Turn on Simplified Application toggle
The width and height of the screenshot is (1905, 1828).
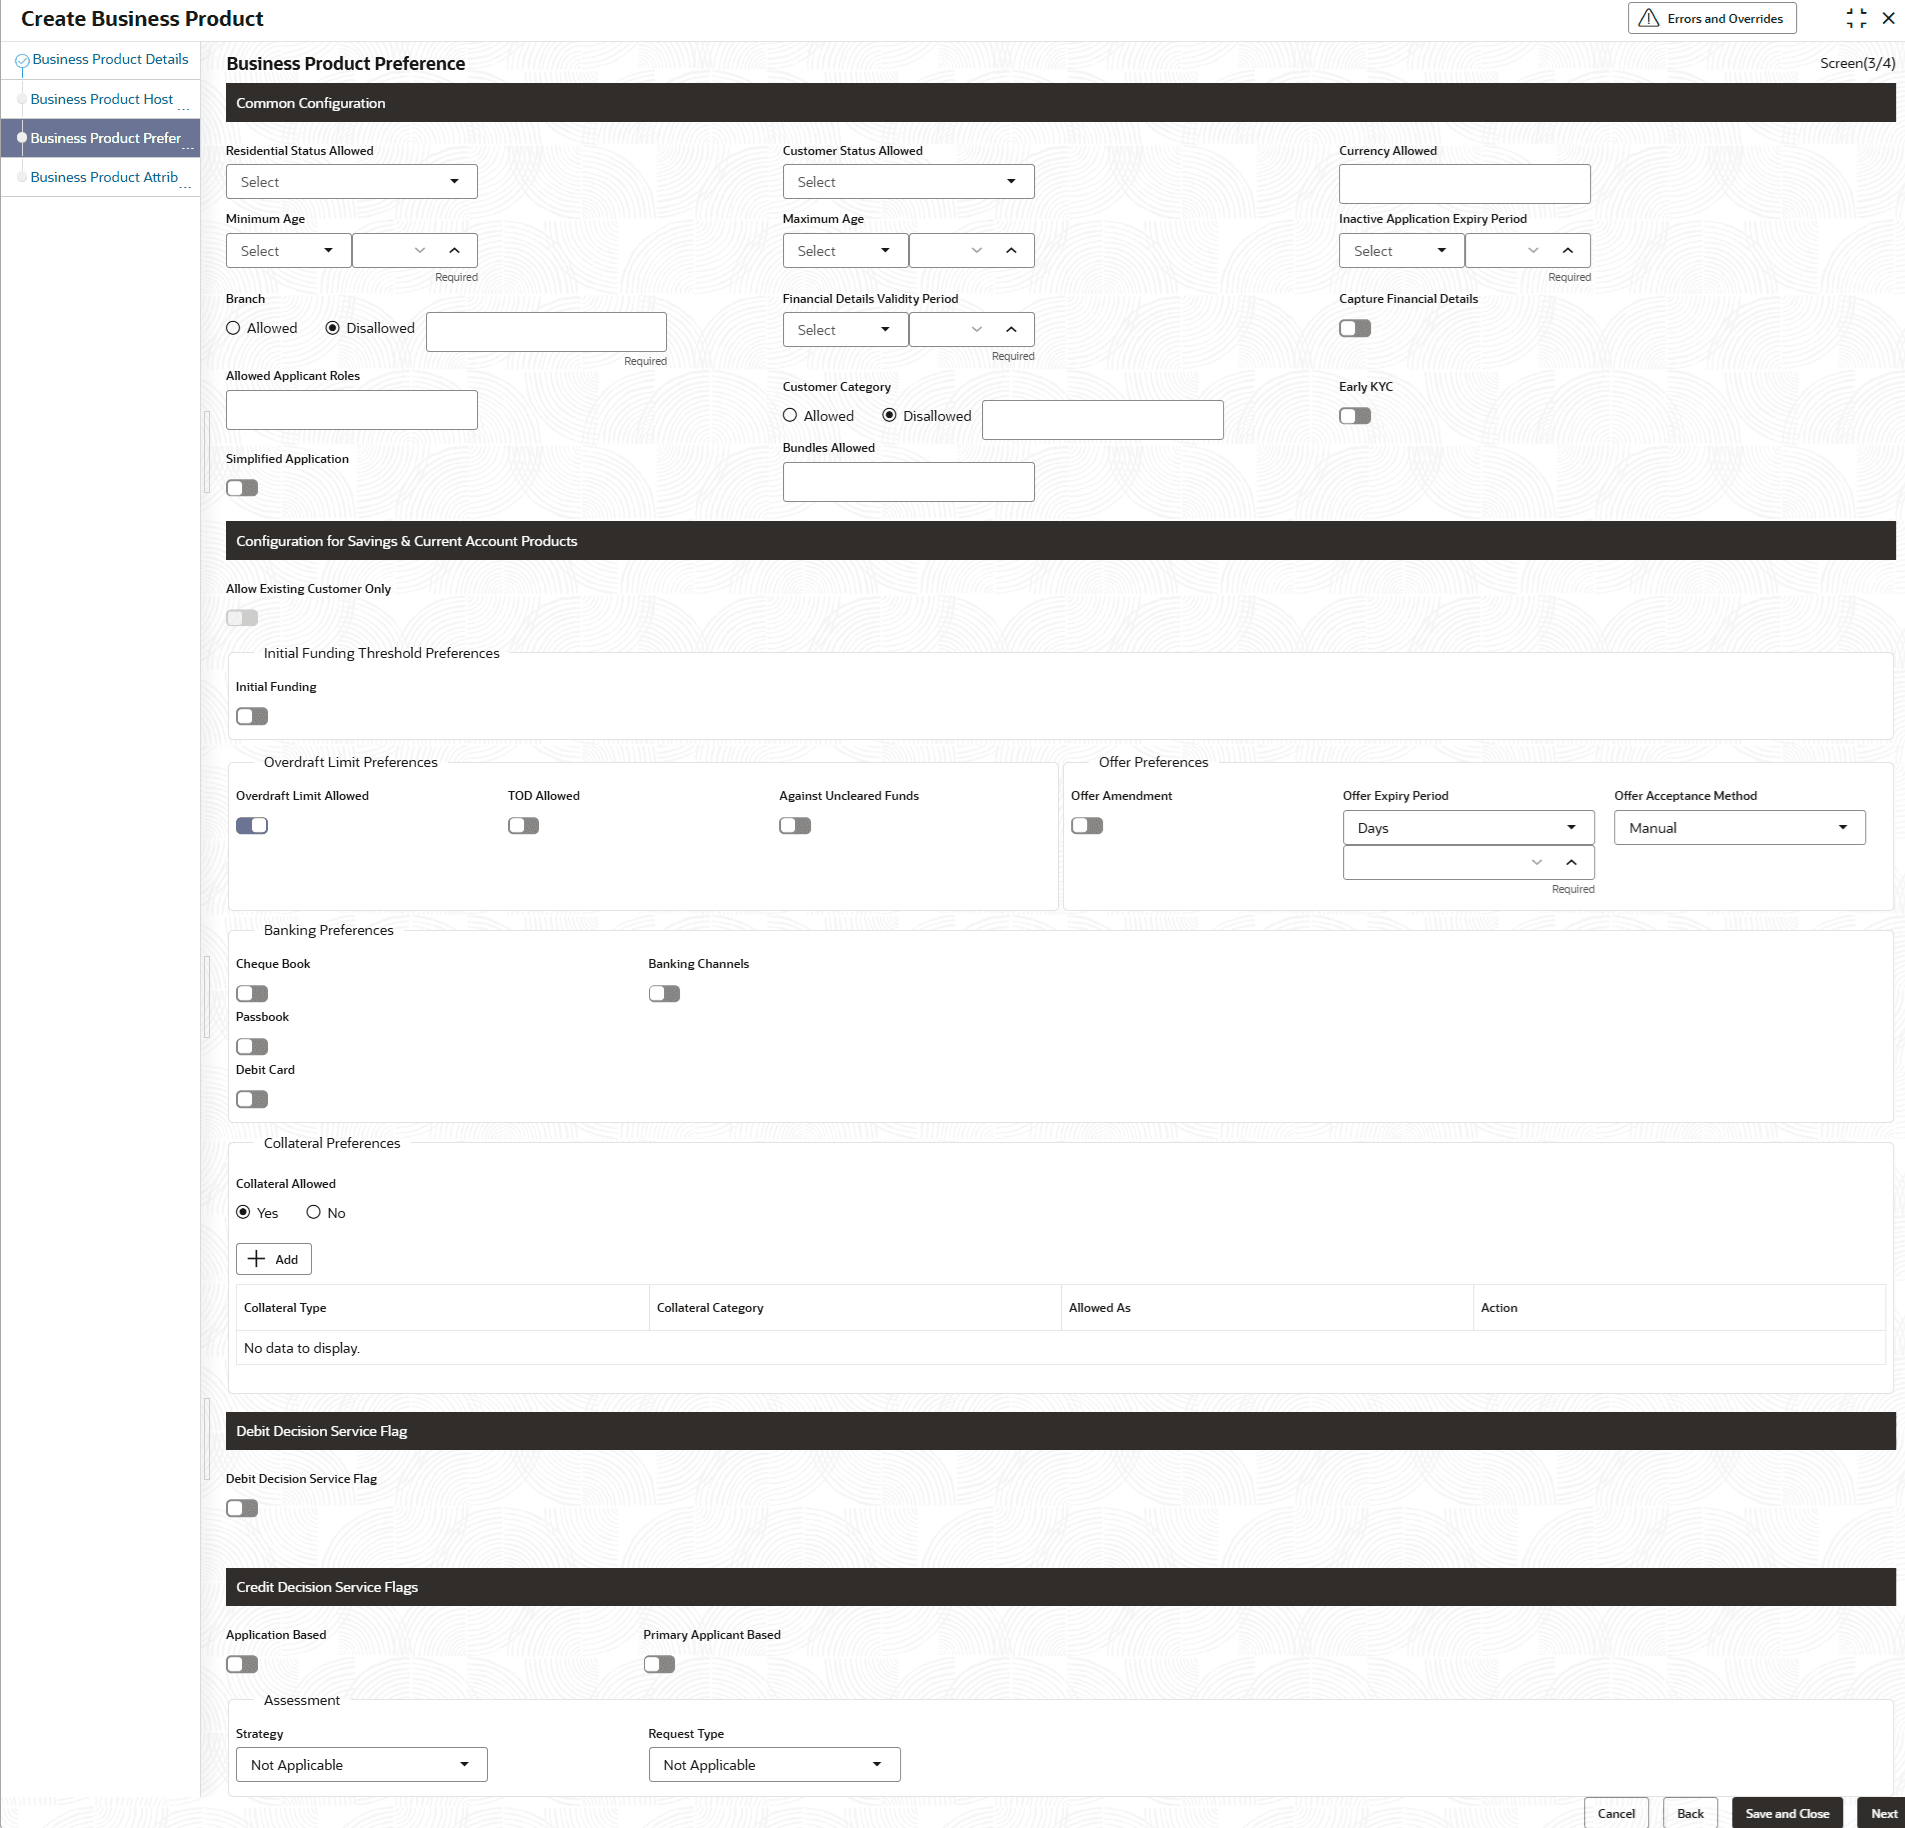tap(242, 488)
